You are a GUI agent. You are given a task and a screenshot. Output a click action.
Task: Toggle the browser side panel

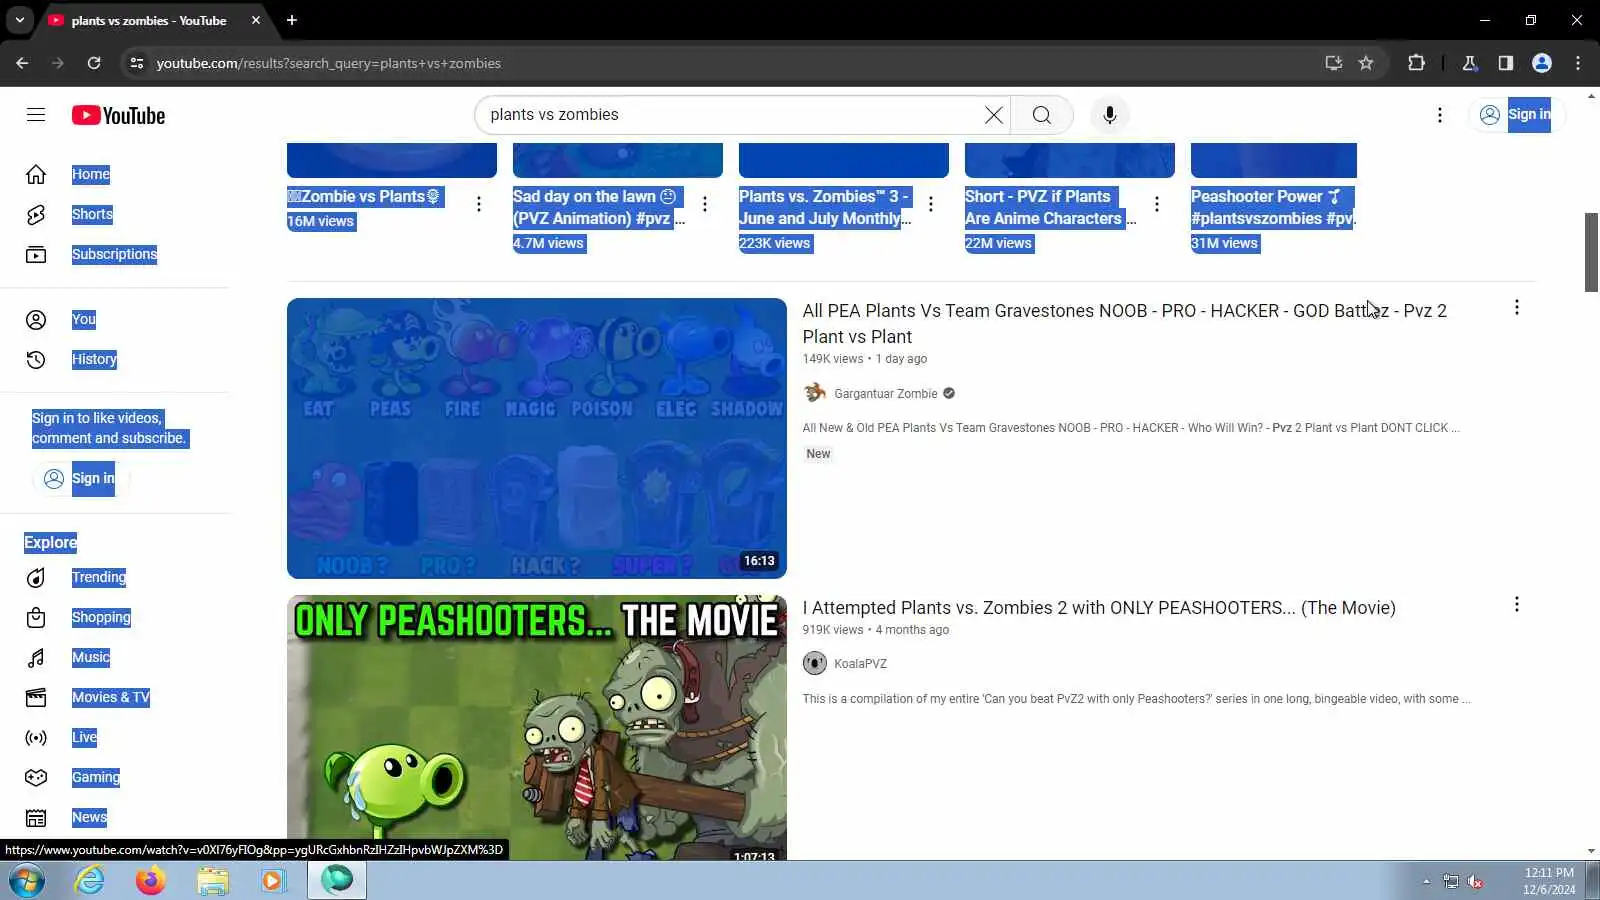coord(1506,63)
